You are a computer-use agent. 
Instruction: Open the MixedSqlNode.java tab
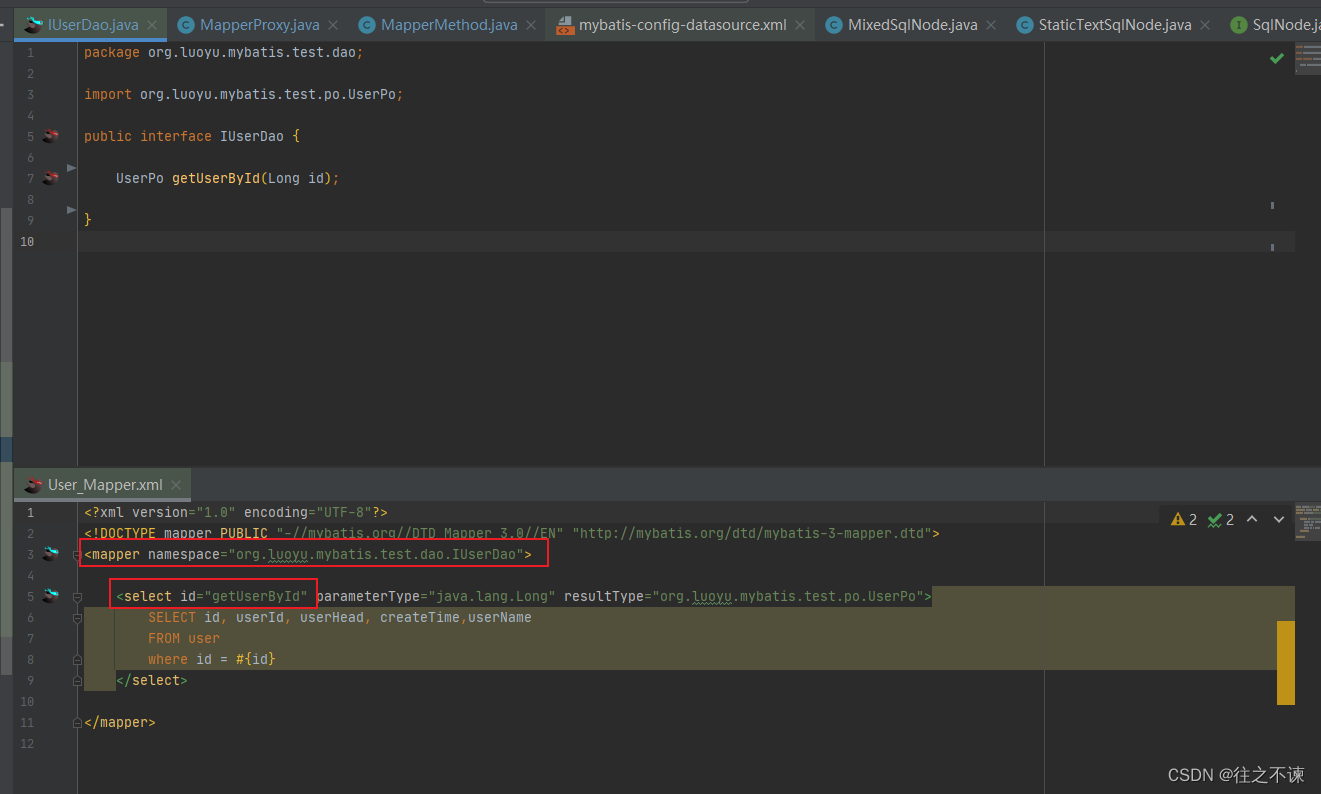coord(912,25)
